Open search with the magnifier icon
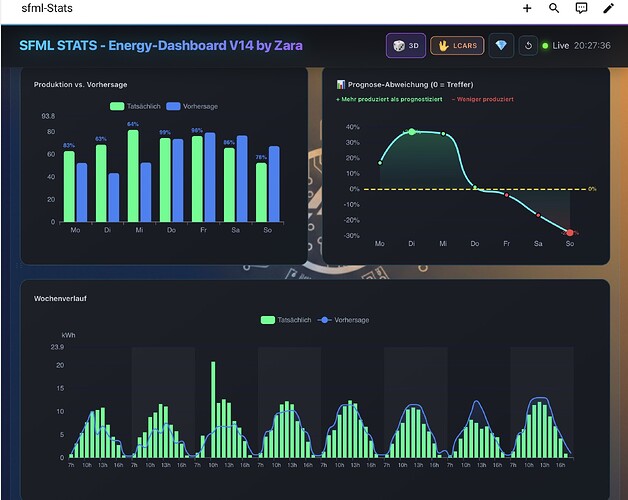Viewport: 628px width, 500px height. [554, 8]
